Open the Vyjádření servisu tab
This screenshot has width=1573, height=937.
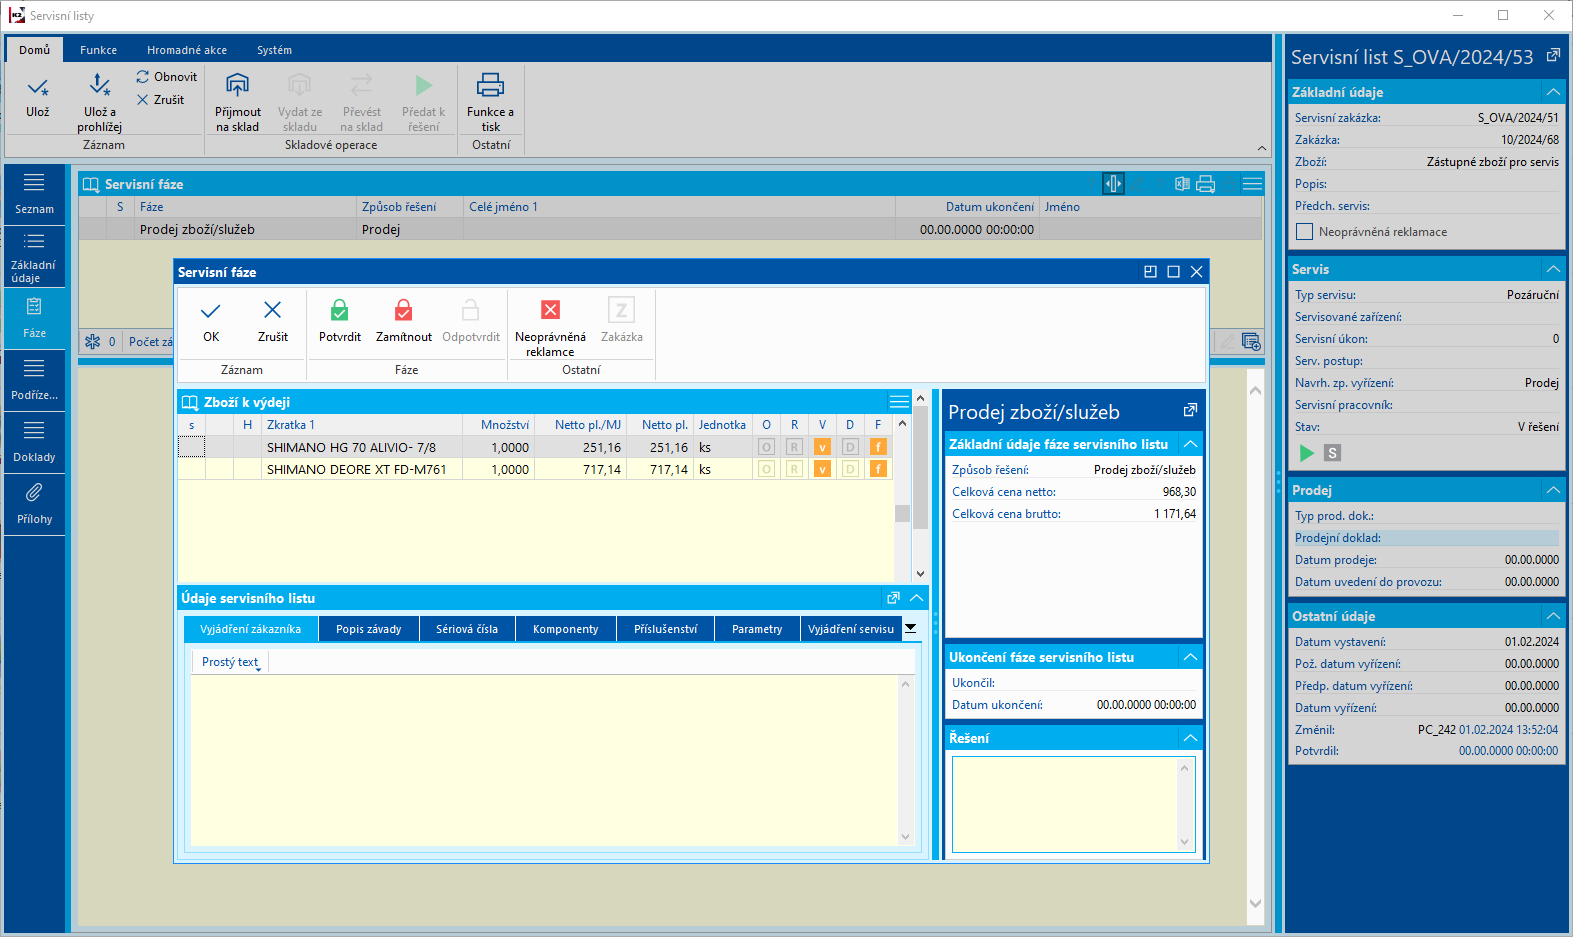pyautogui.click(x=851, y=629)
